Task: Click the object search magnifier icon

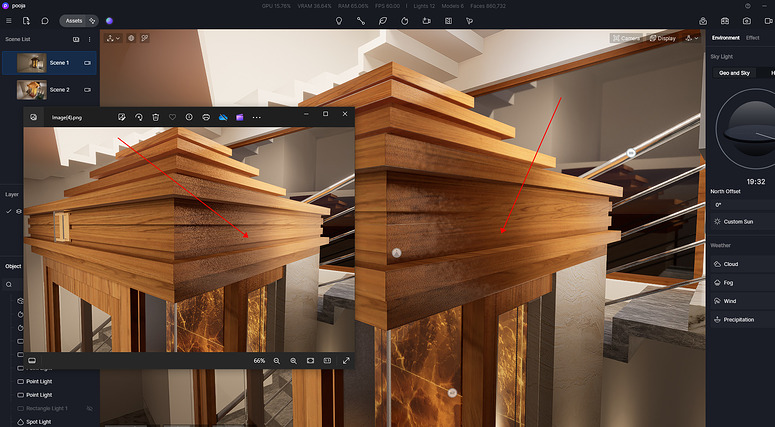Action: [8, 284]
